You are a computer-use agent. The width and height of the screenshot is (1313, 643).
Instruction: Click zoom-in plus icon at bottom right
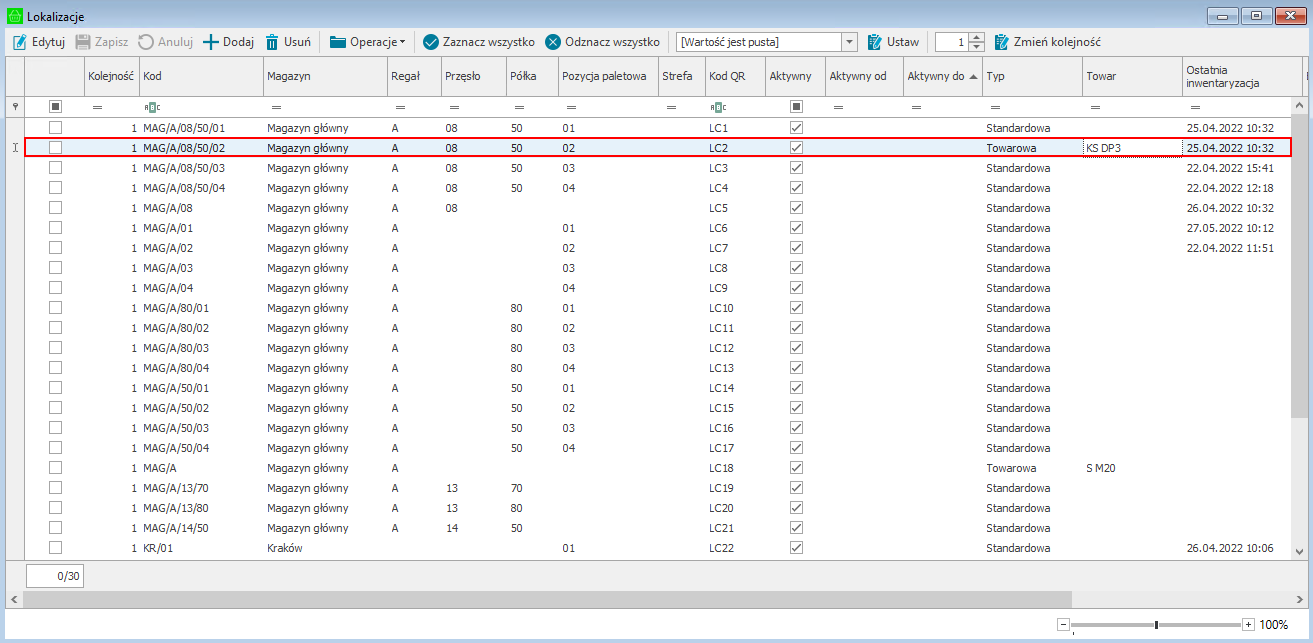[1248, 625]
